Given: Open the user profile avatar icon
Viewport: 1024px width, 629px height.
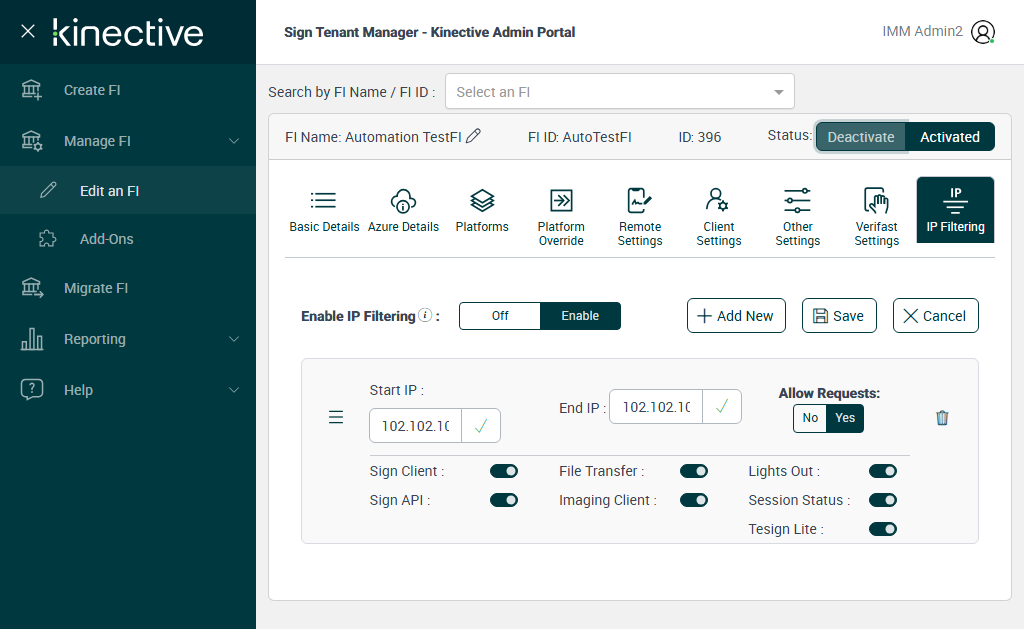Looking at the screenshot, I should (x=983, y=32).
